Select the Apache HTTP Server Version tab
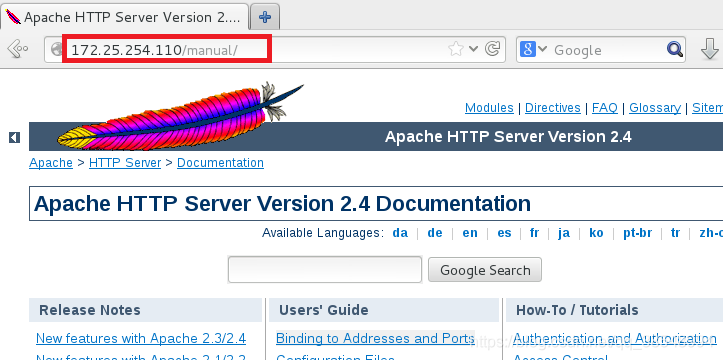The image size is (723, 360). pyautogui.click(x=124, y=18)
